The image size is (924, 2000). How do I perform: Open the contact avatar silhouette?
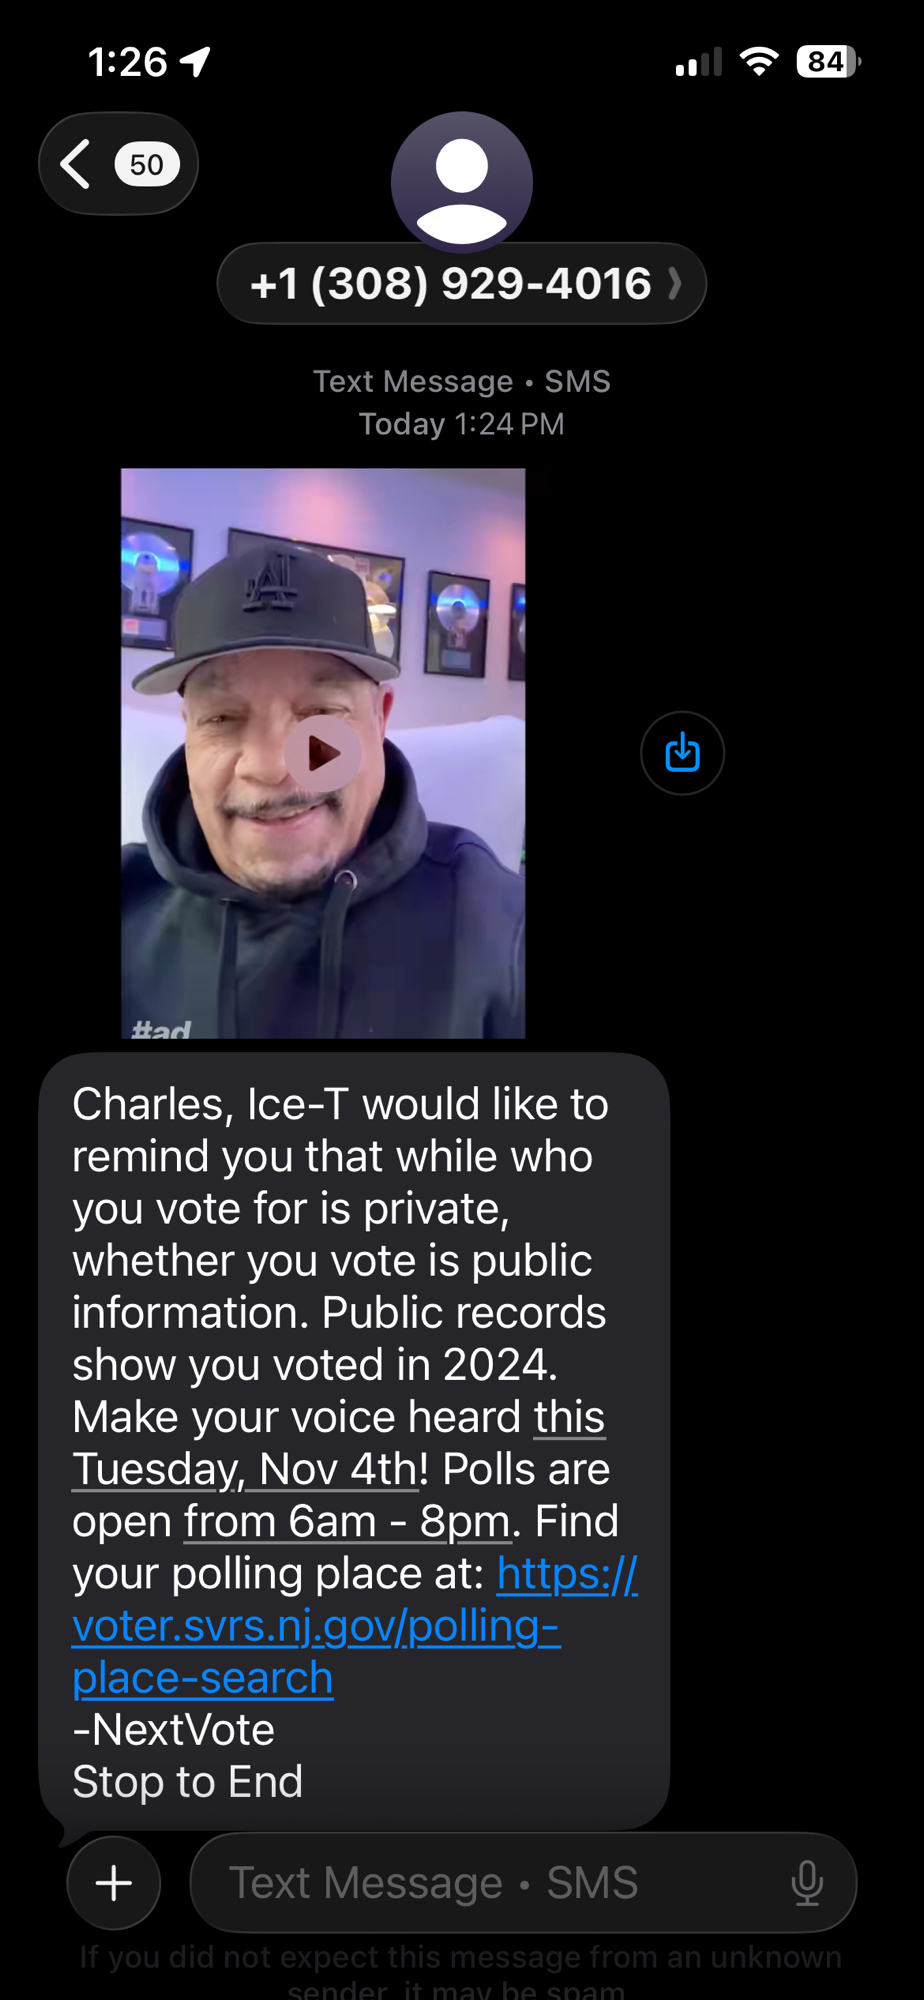[x=462, y=182]
